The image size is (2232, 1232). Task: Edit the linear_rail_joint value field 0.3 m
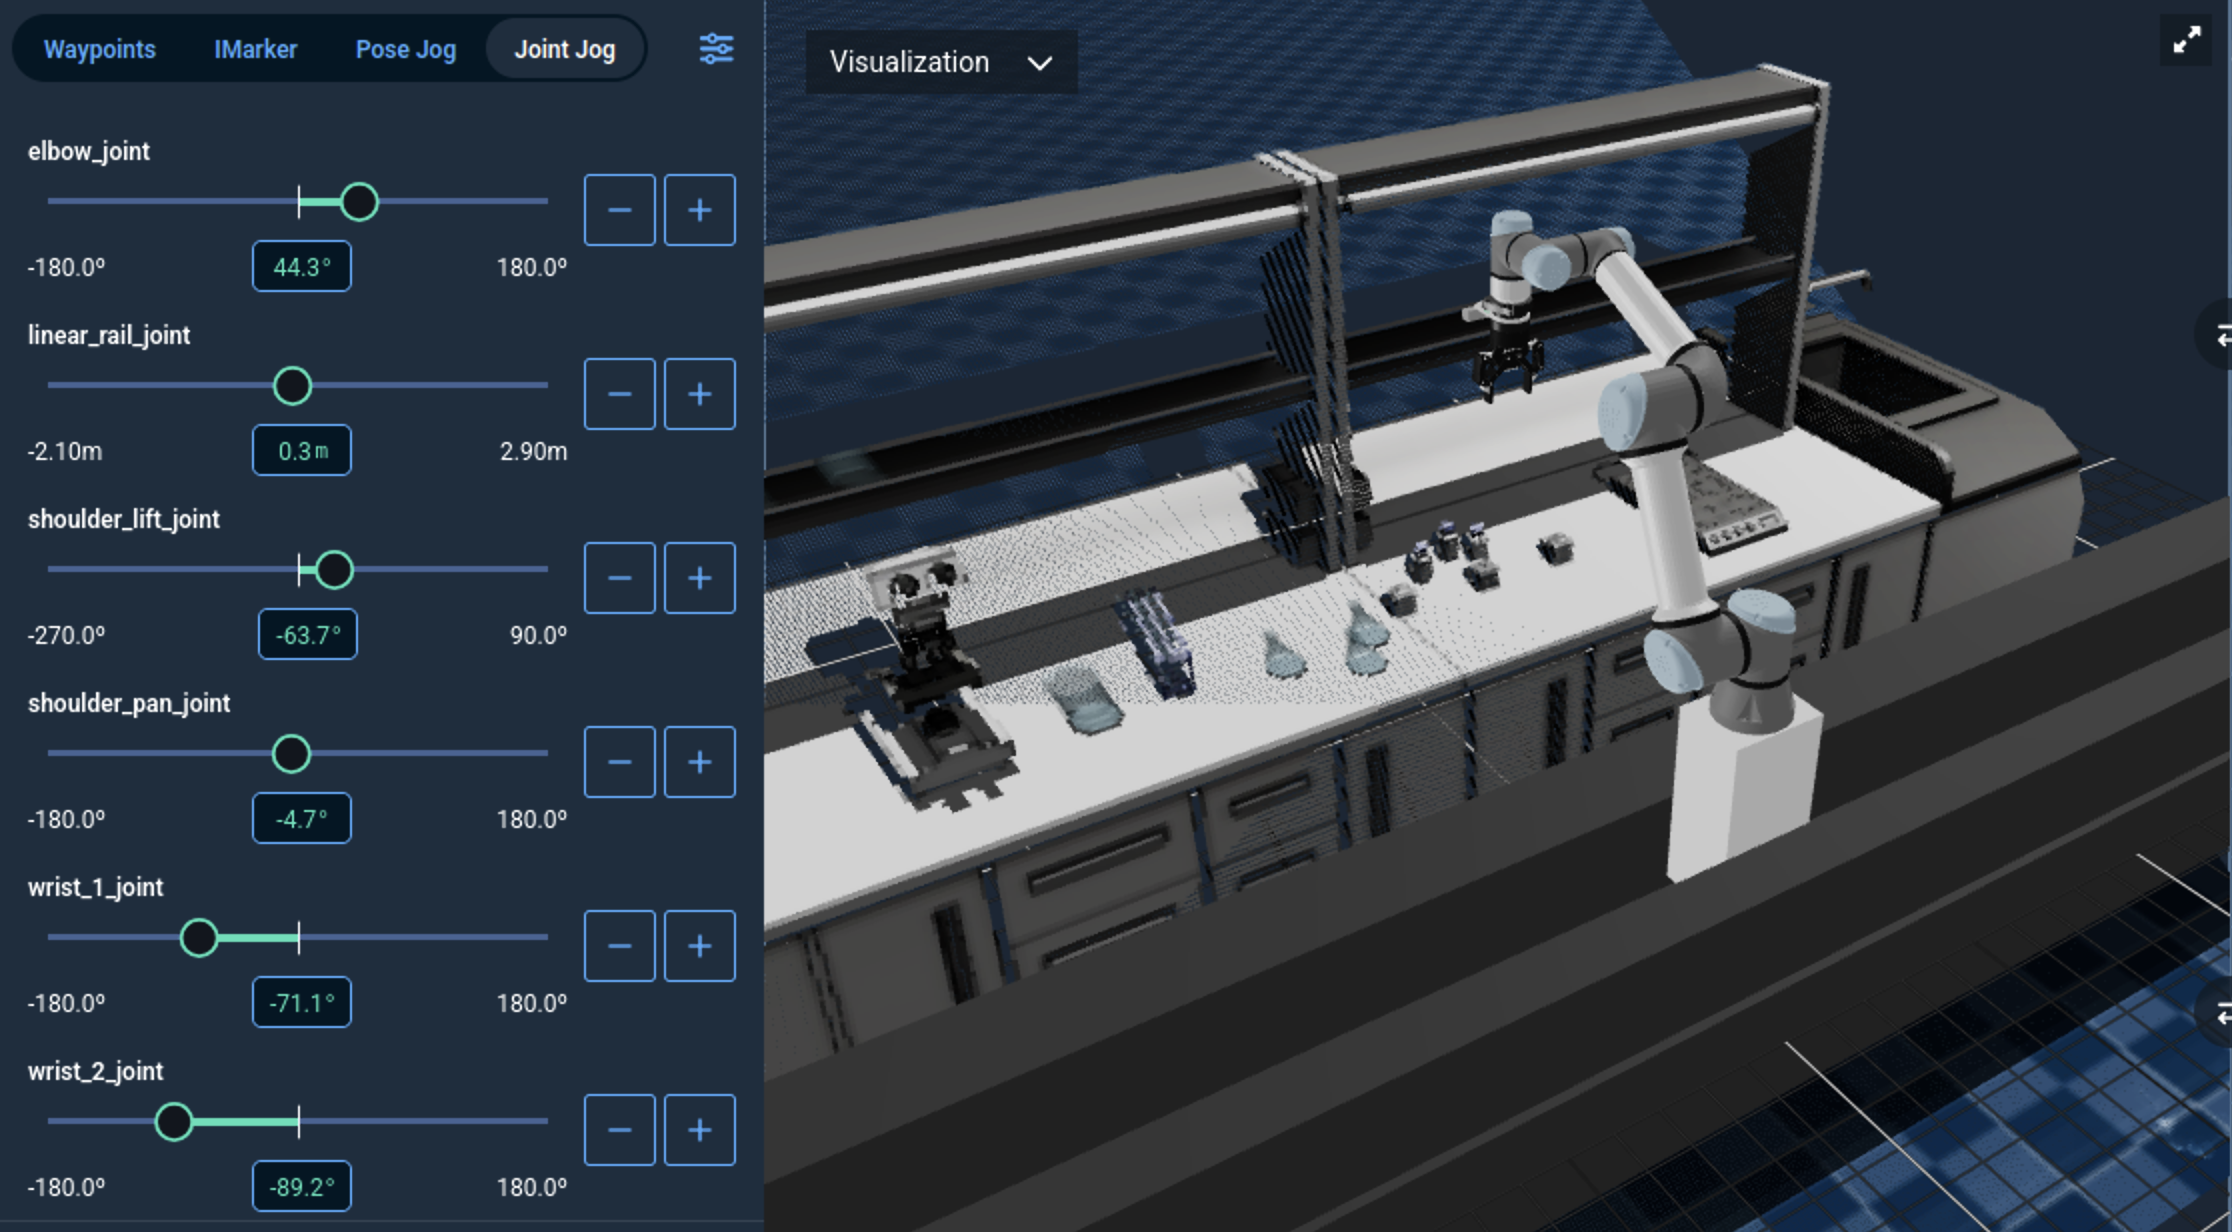click(x=302, y=451)
